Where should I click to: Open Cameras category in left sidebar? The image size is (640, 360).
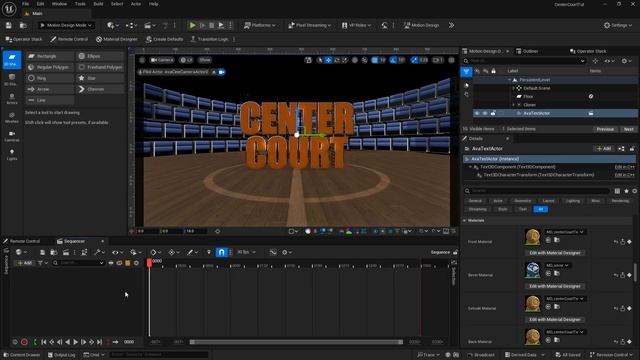click(x=12, y=136)
